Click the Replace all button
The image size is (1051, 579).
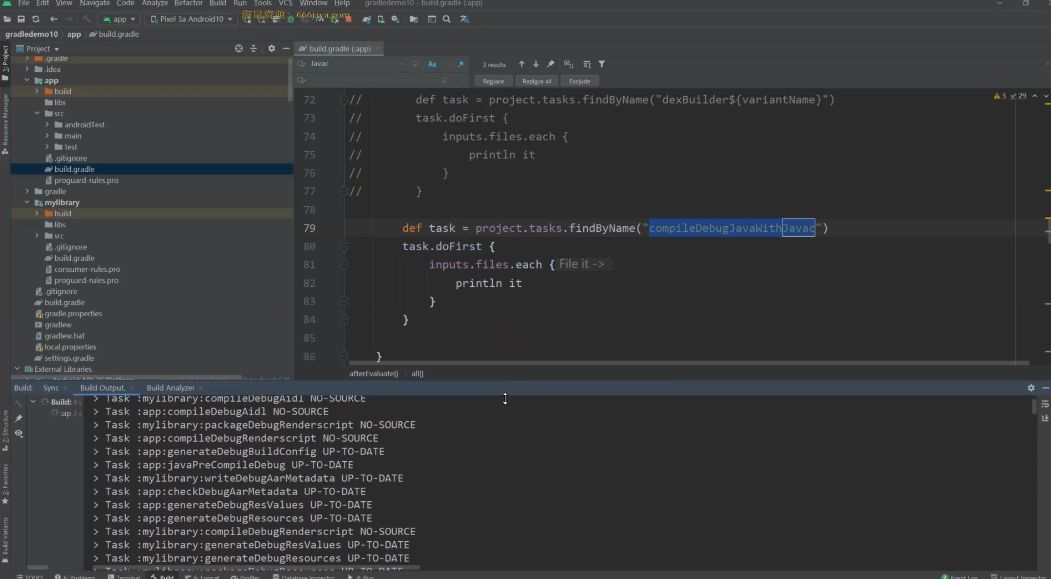[x=537, y=81]
